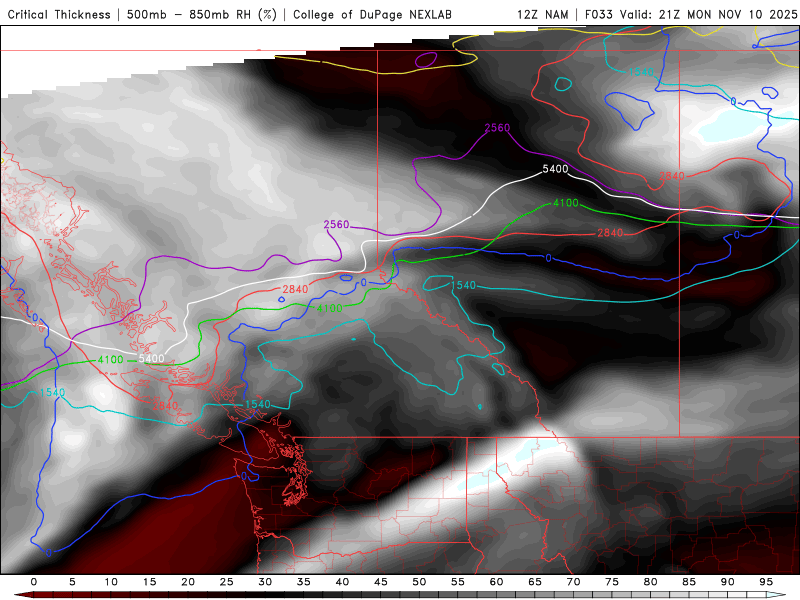
Task: Click the colorbar scale label "10"
Action: coord(111,582)
